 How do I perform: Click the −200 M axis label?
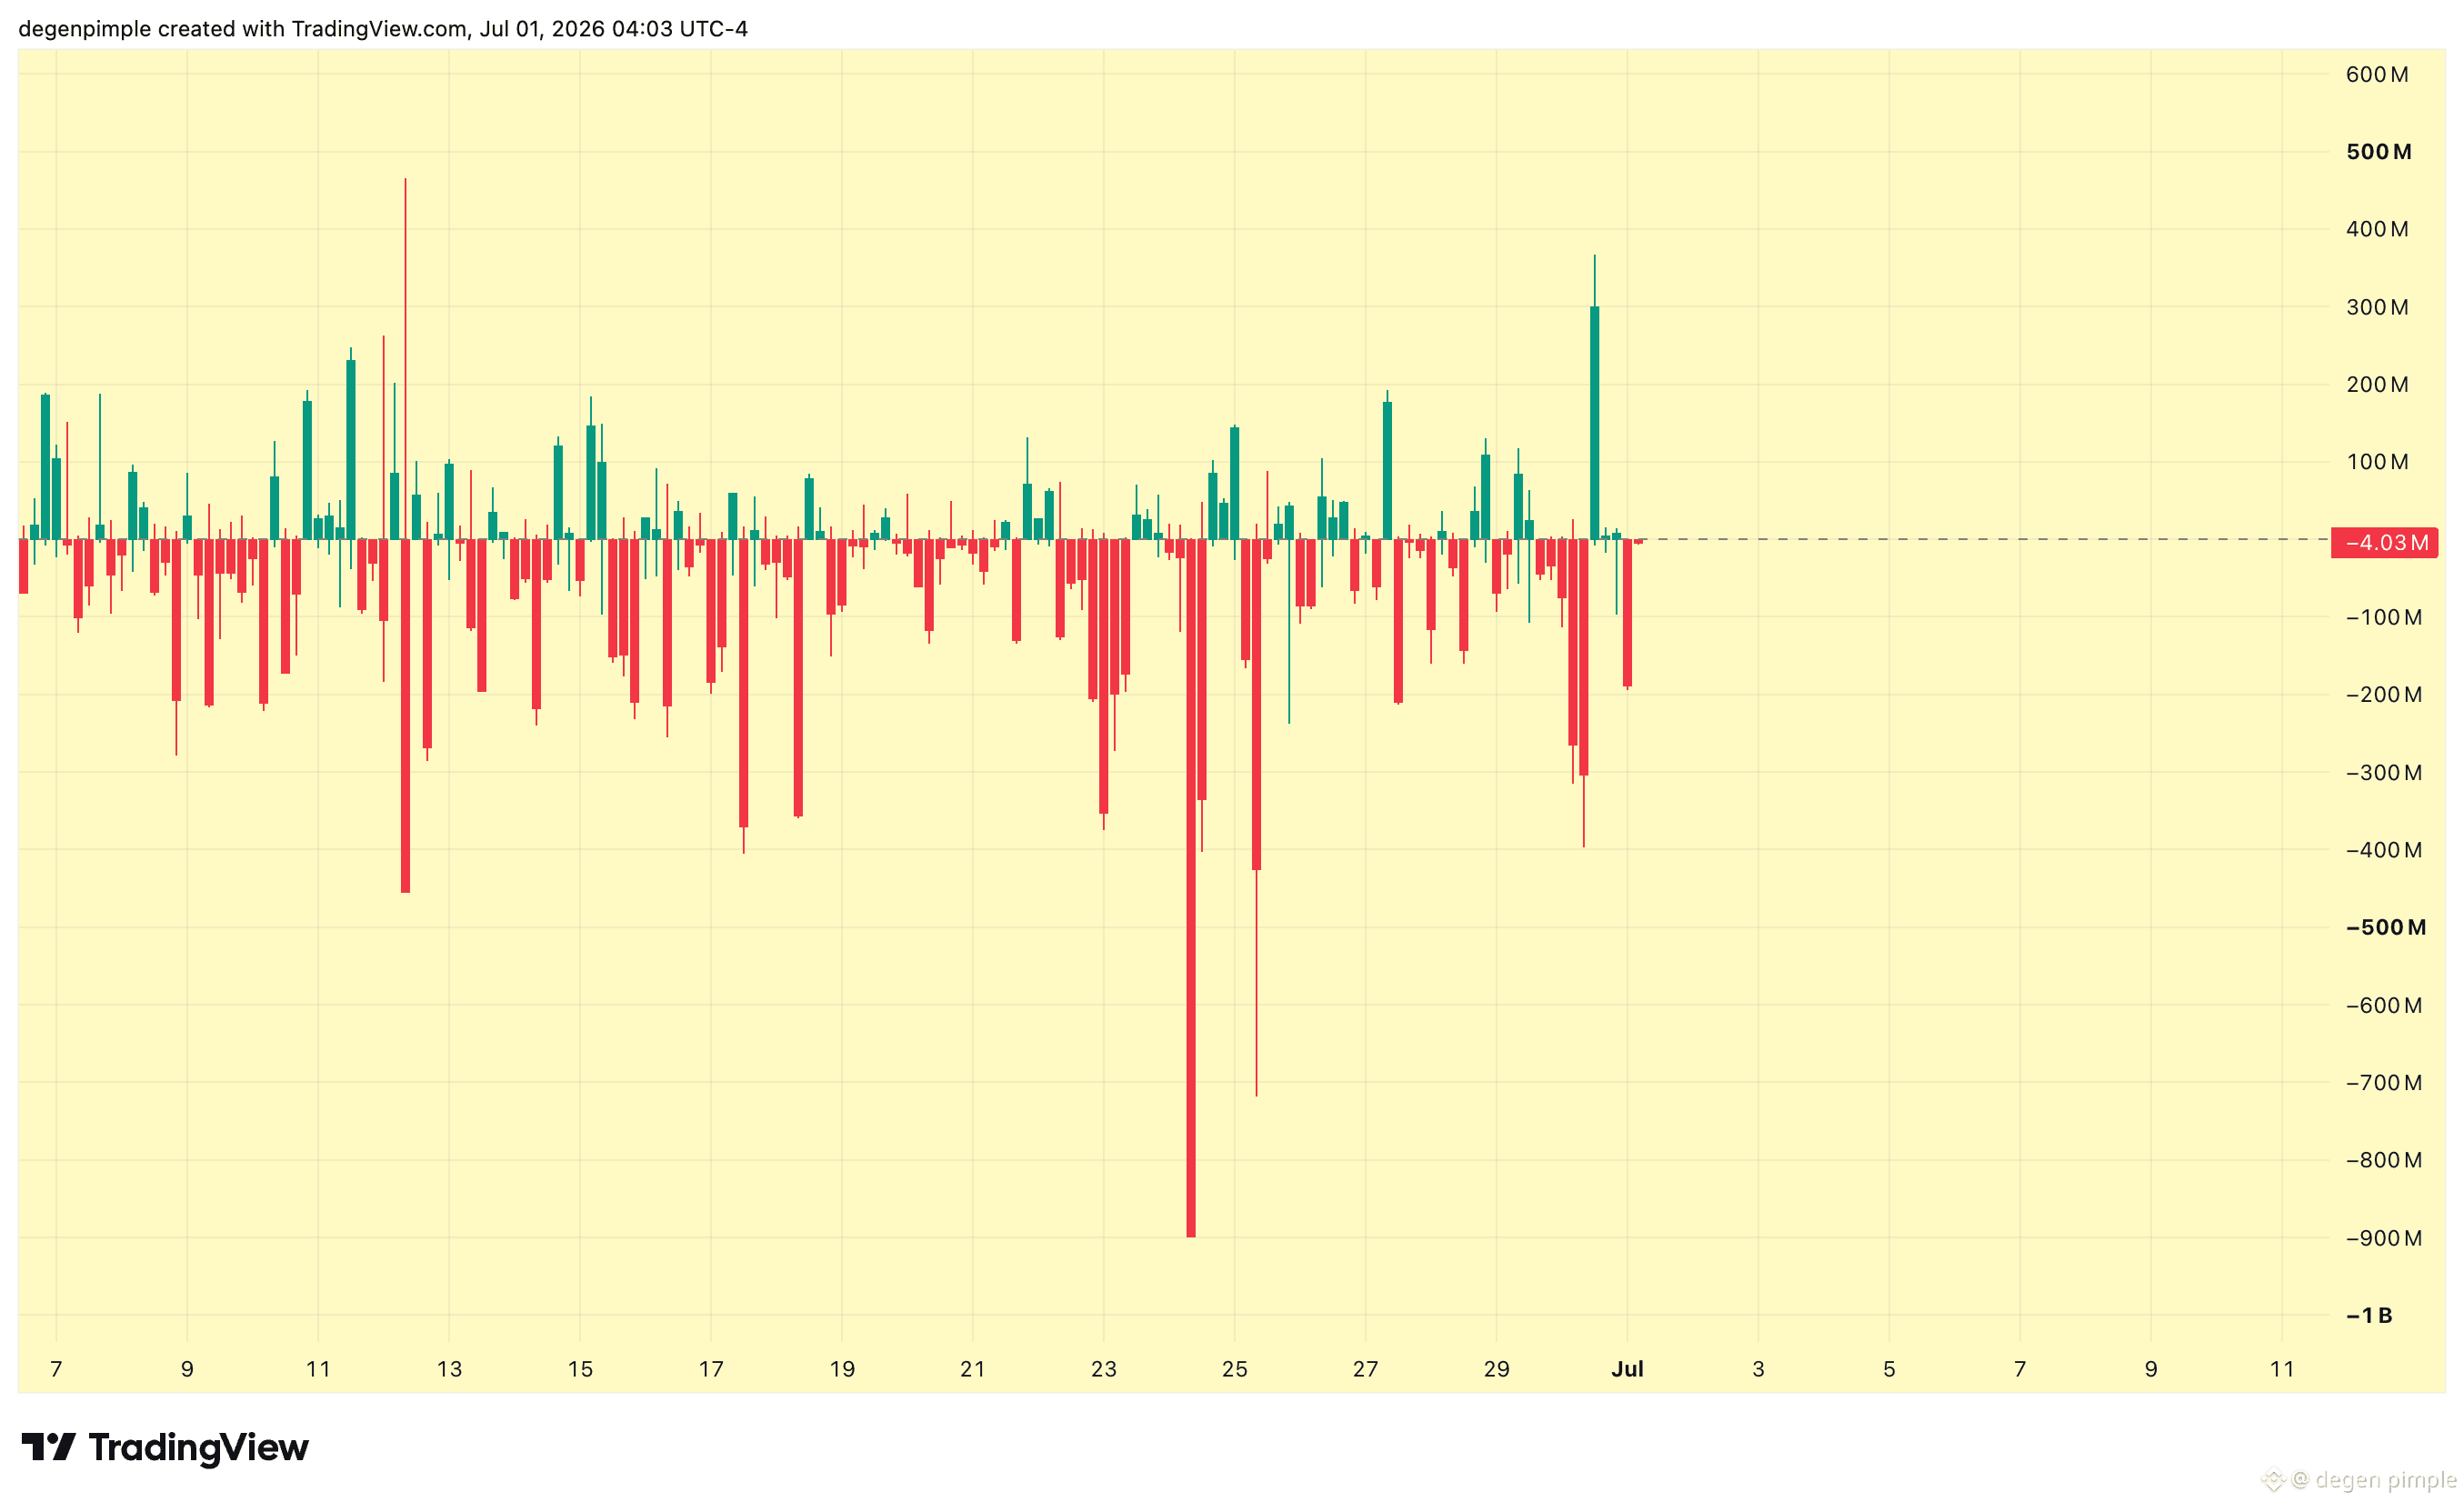point(2384,694)
